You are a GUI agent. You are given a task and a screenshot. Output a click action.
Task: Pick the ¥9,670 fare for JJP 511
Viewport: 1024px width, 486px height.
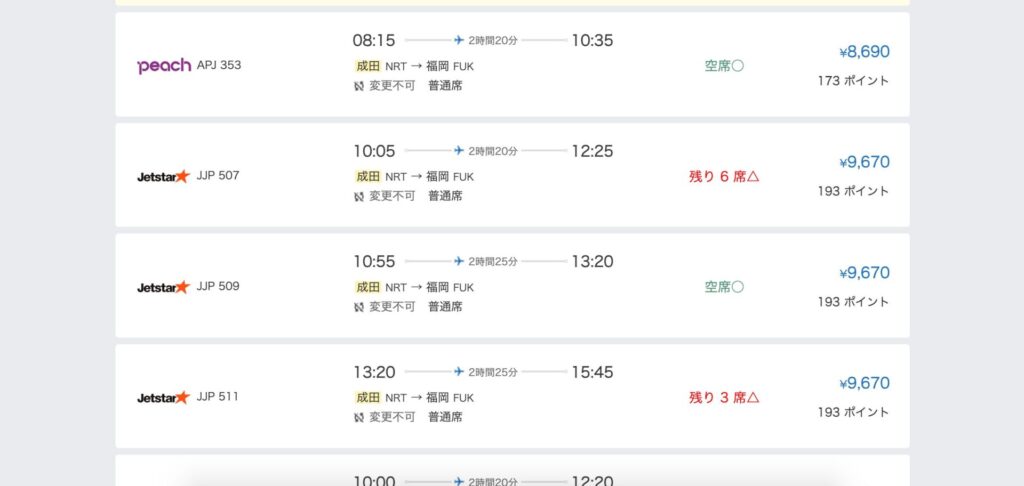[864, 383]
